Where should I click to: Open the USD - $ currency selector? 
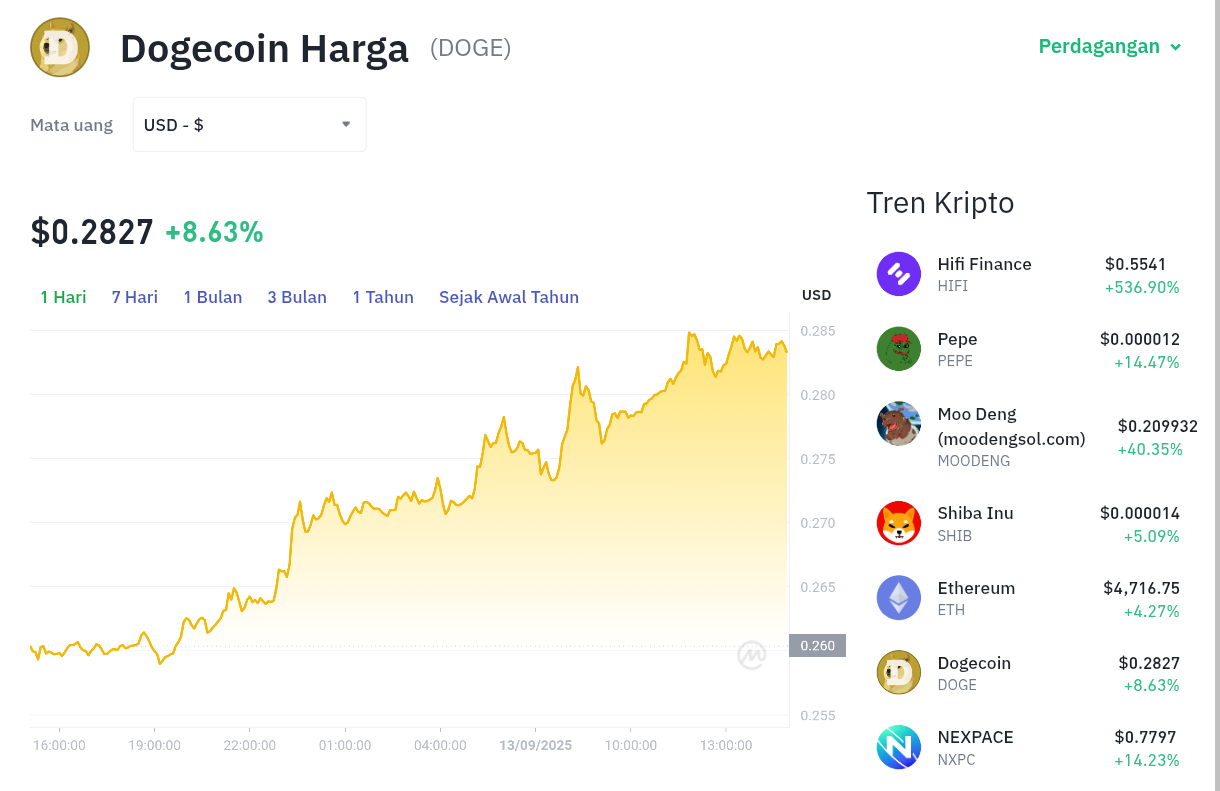pyautogui.click(x=250, y=125)
